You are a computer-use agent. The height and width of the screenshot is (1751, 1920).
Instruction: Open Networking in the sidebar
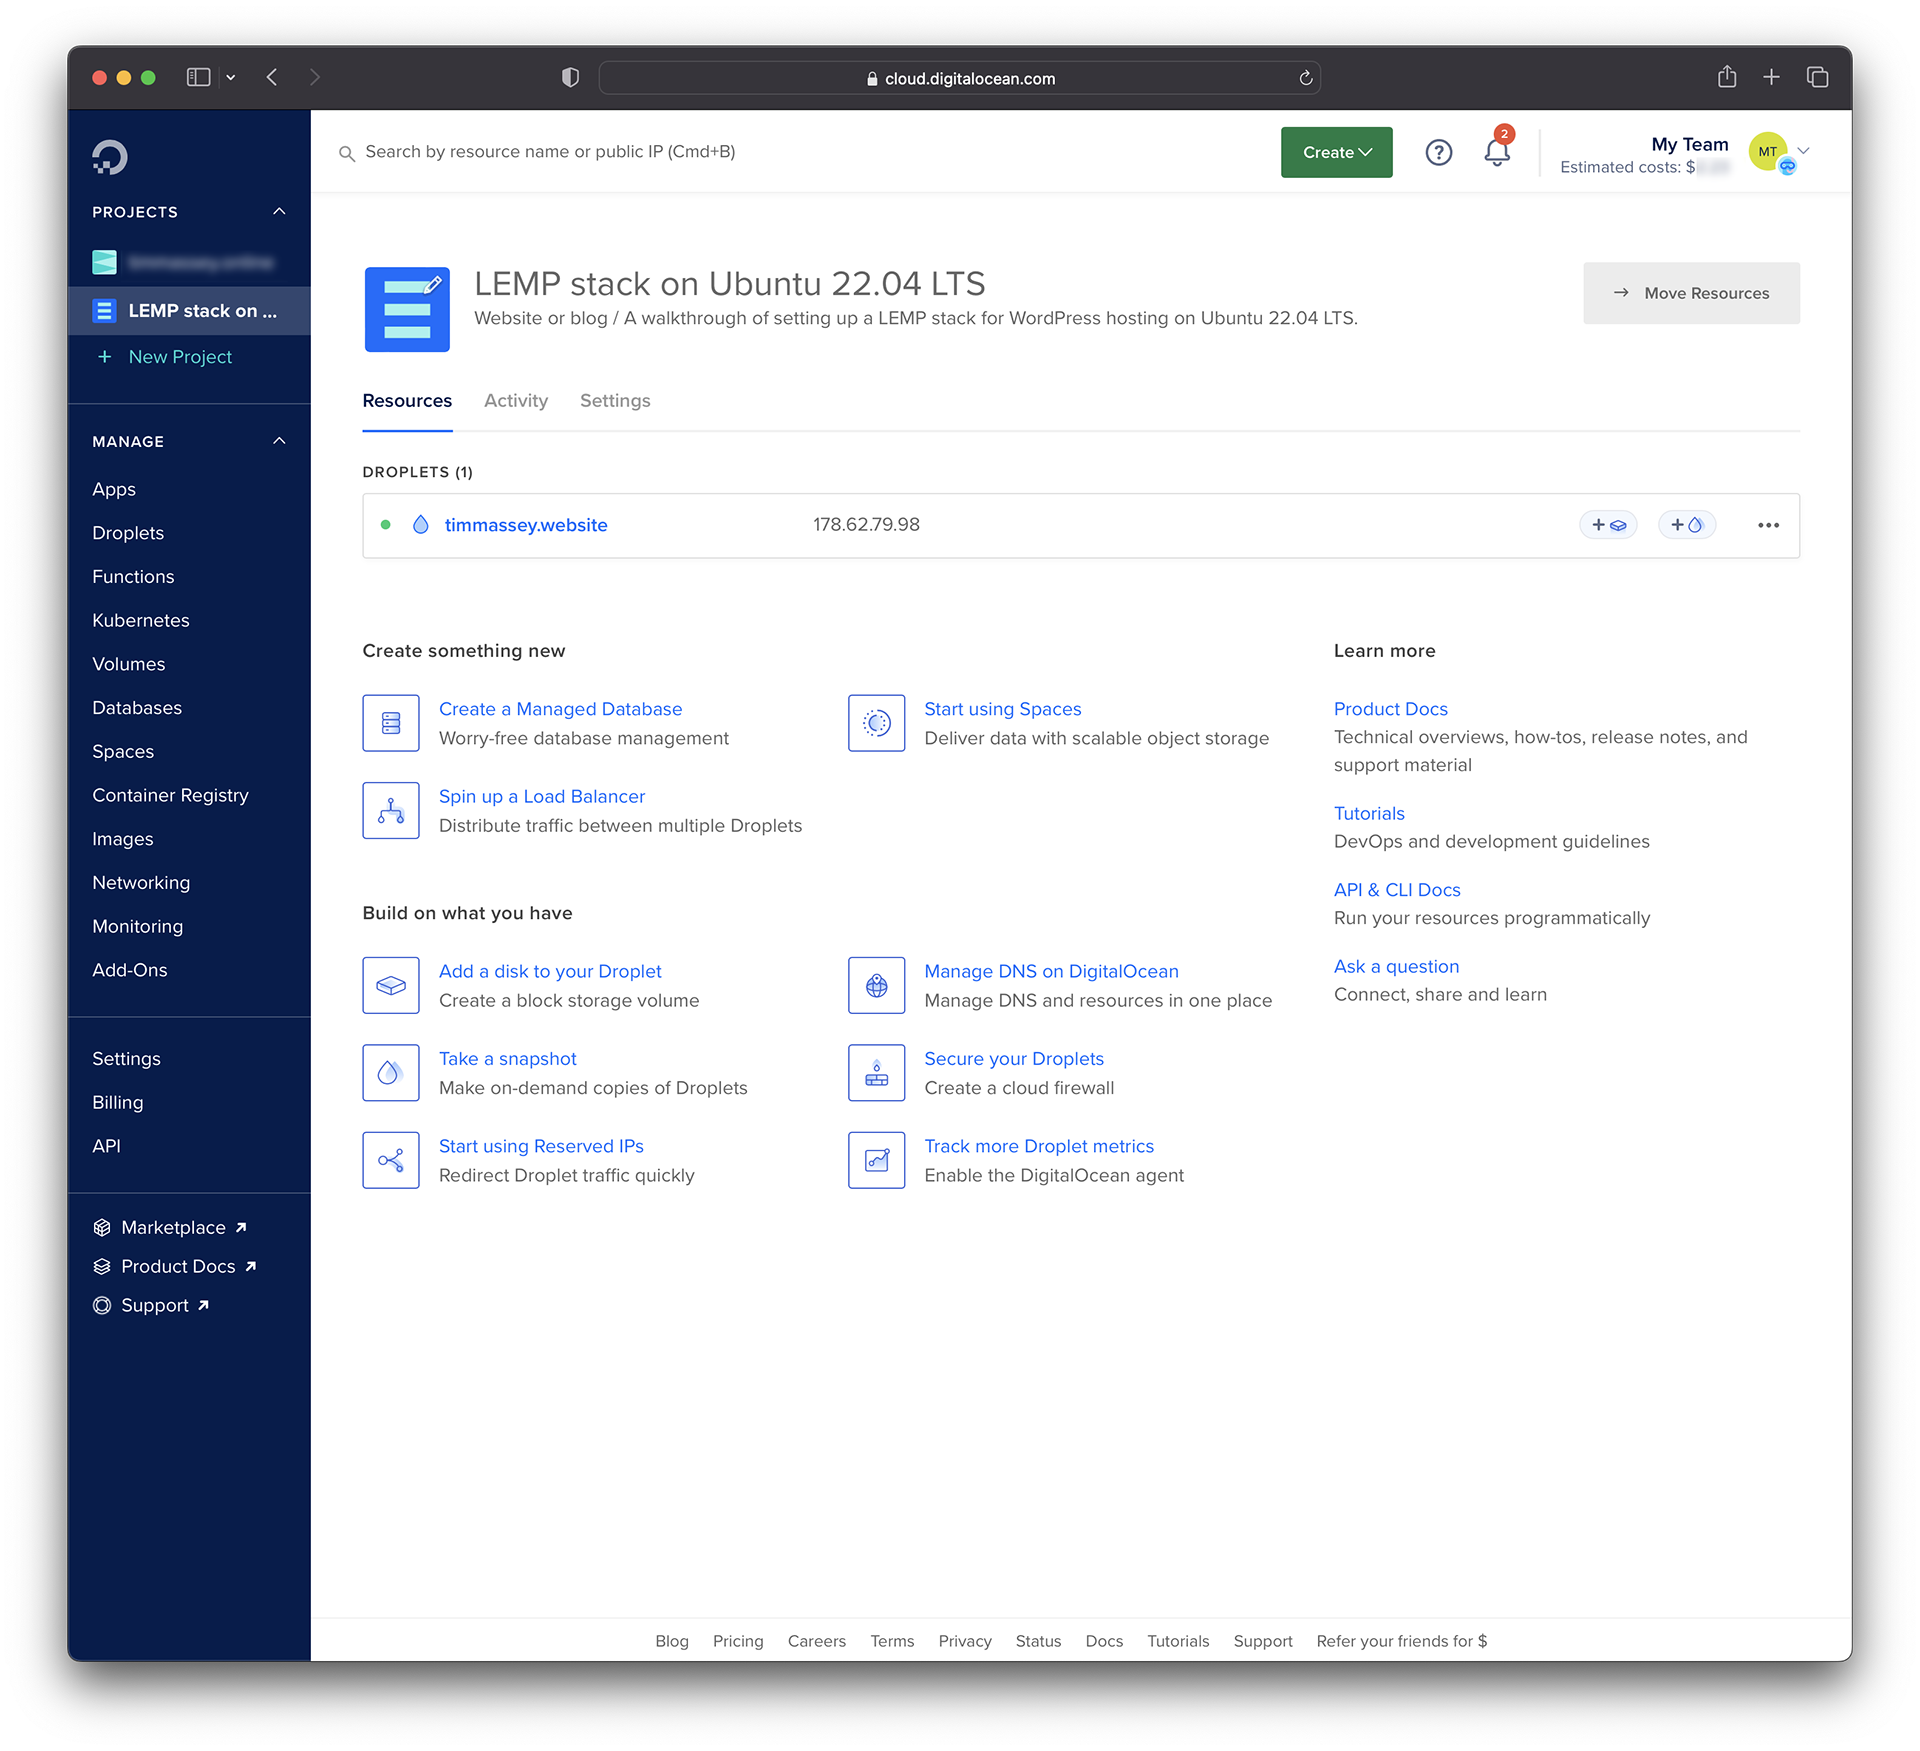pyautogui.click(x=141, y=883)
